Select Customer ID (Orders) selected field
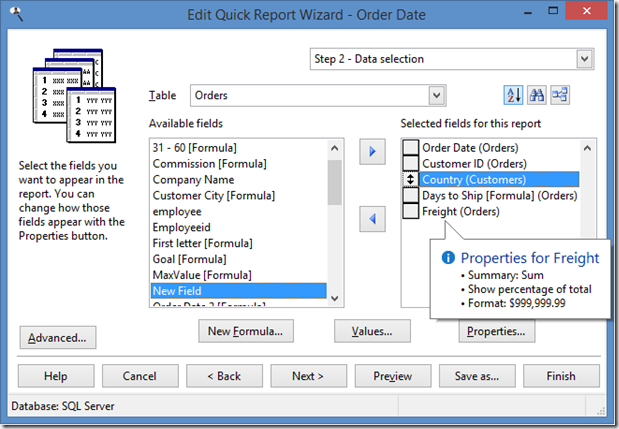 (499, 163)
